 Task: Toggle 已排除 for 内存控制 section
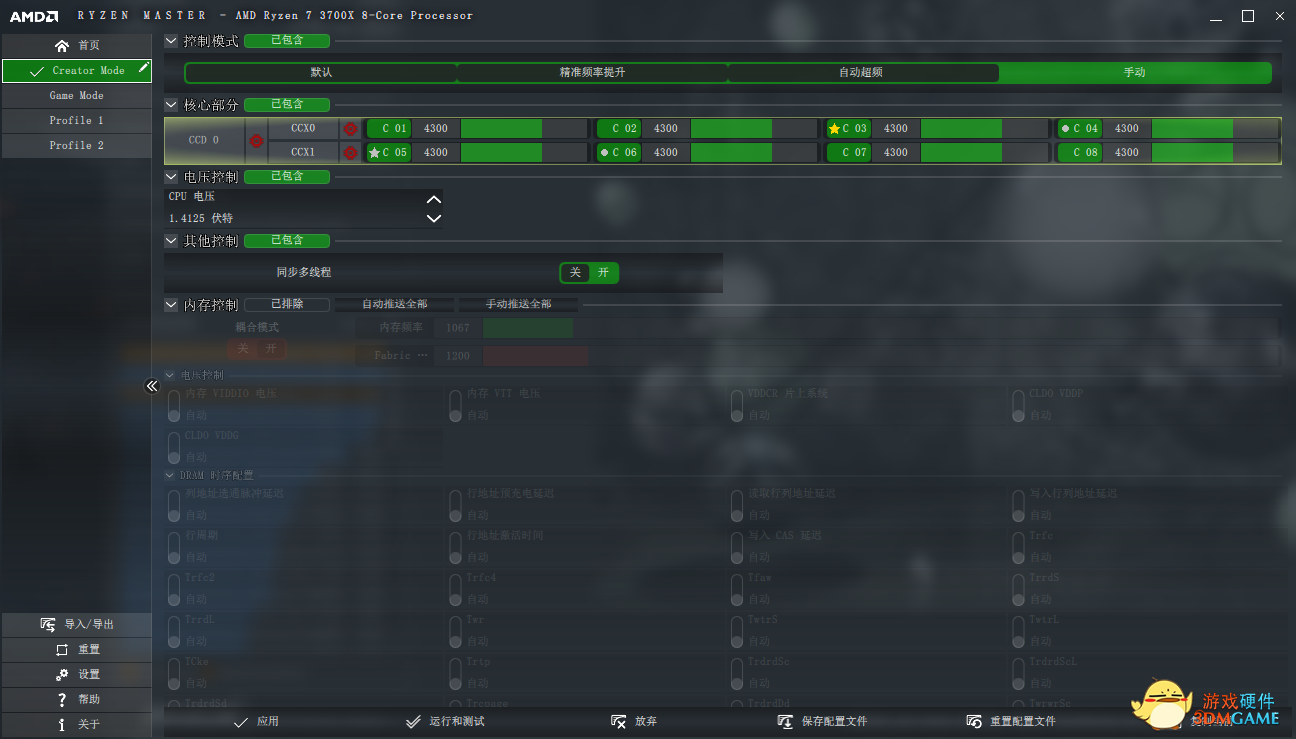point(287,304)
